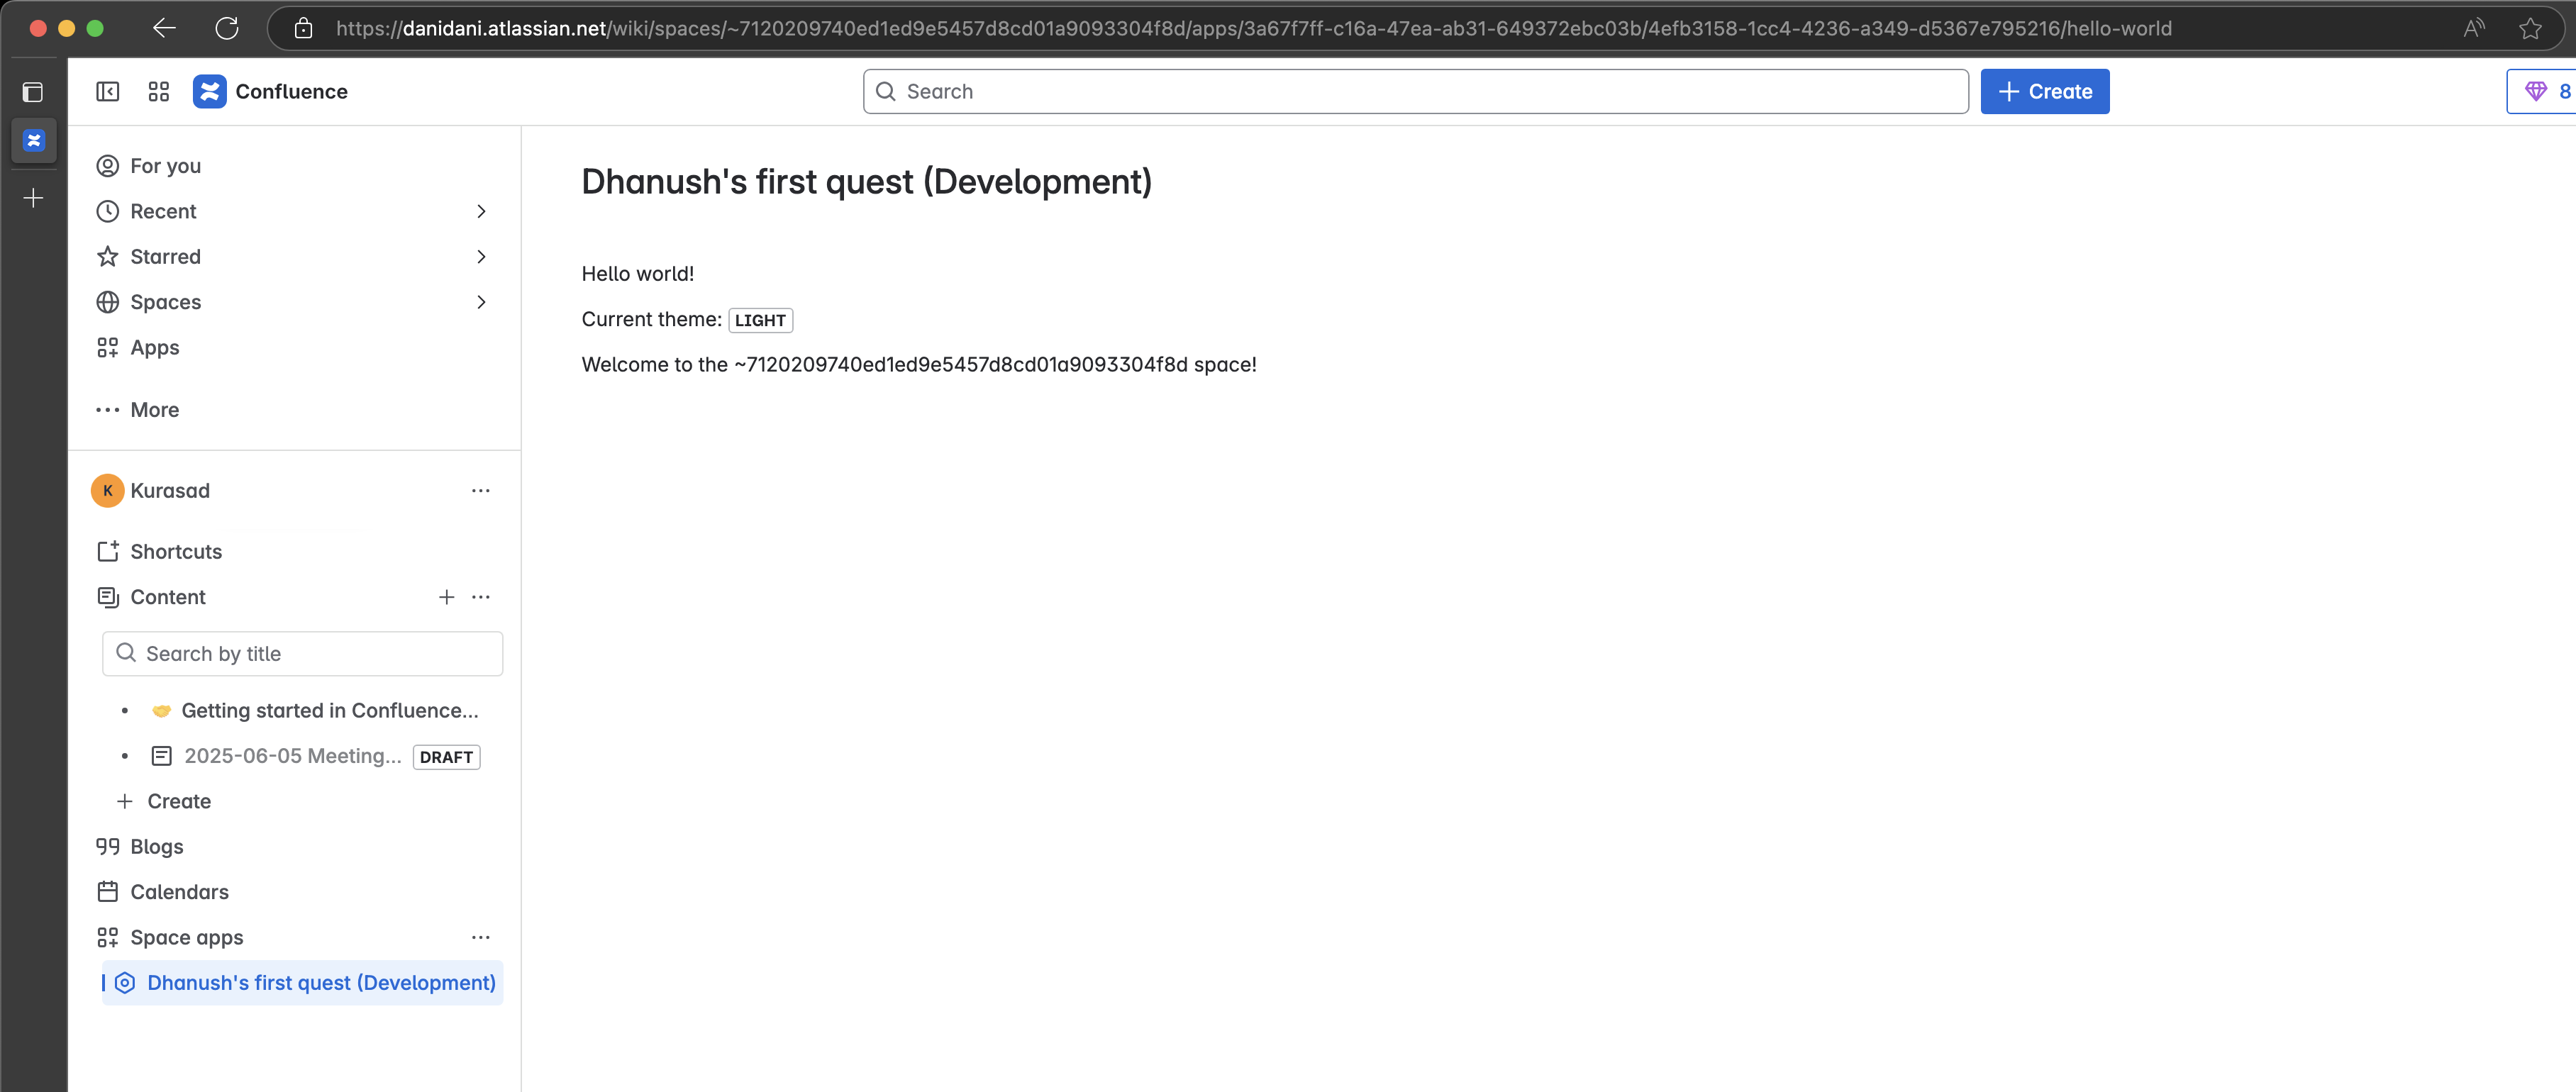Expand the Starred submenu chevron

[x=481, y=257]
